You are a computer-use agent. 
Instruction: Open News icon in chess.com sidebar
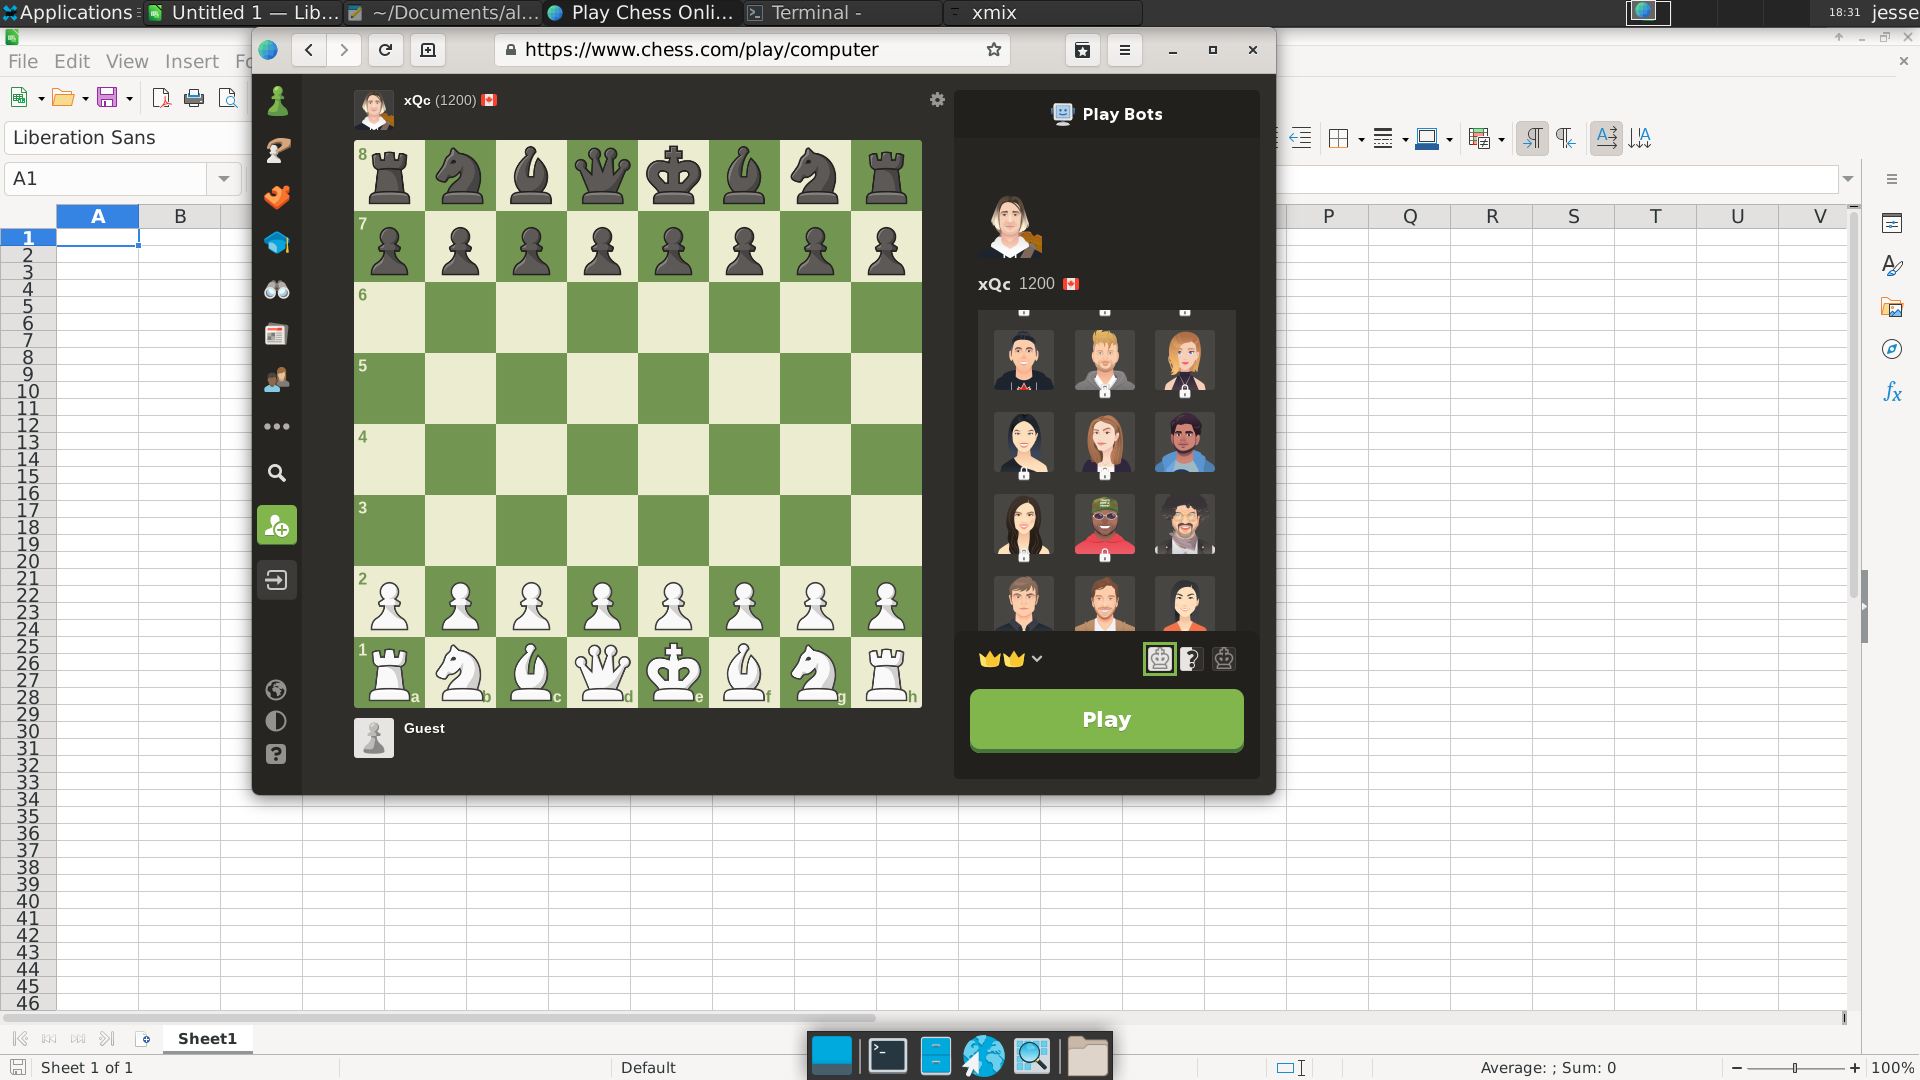pos(277,335)
